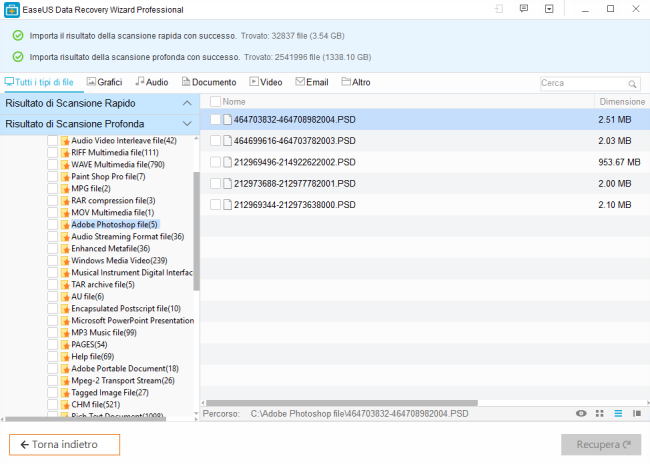Click the import/login icon in title bar
This screenshot has width=650, height=464.
pyautogui.click(x=498, y=9)
